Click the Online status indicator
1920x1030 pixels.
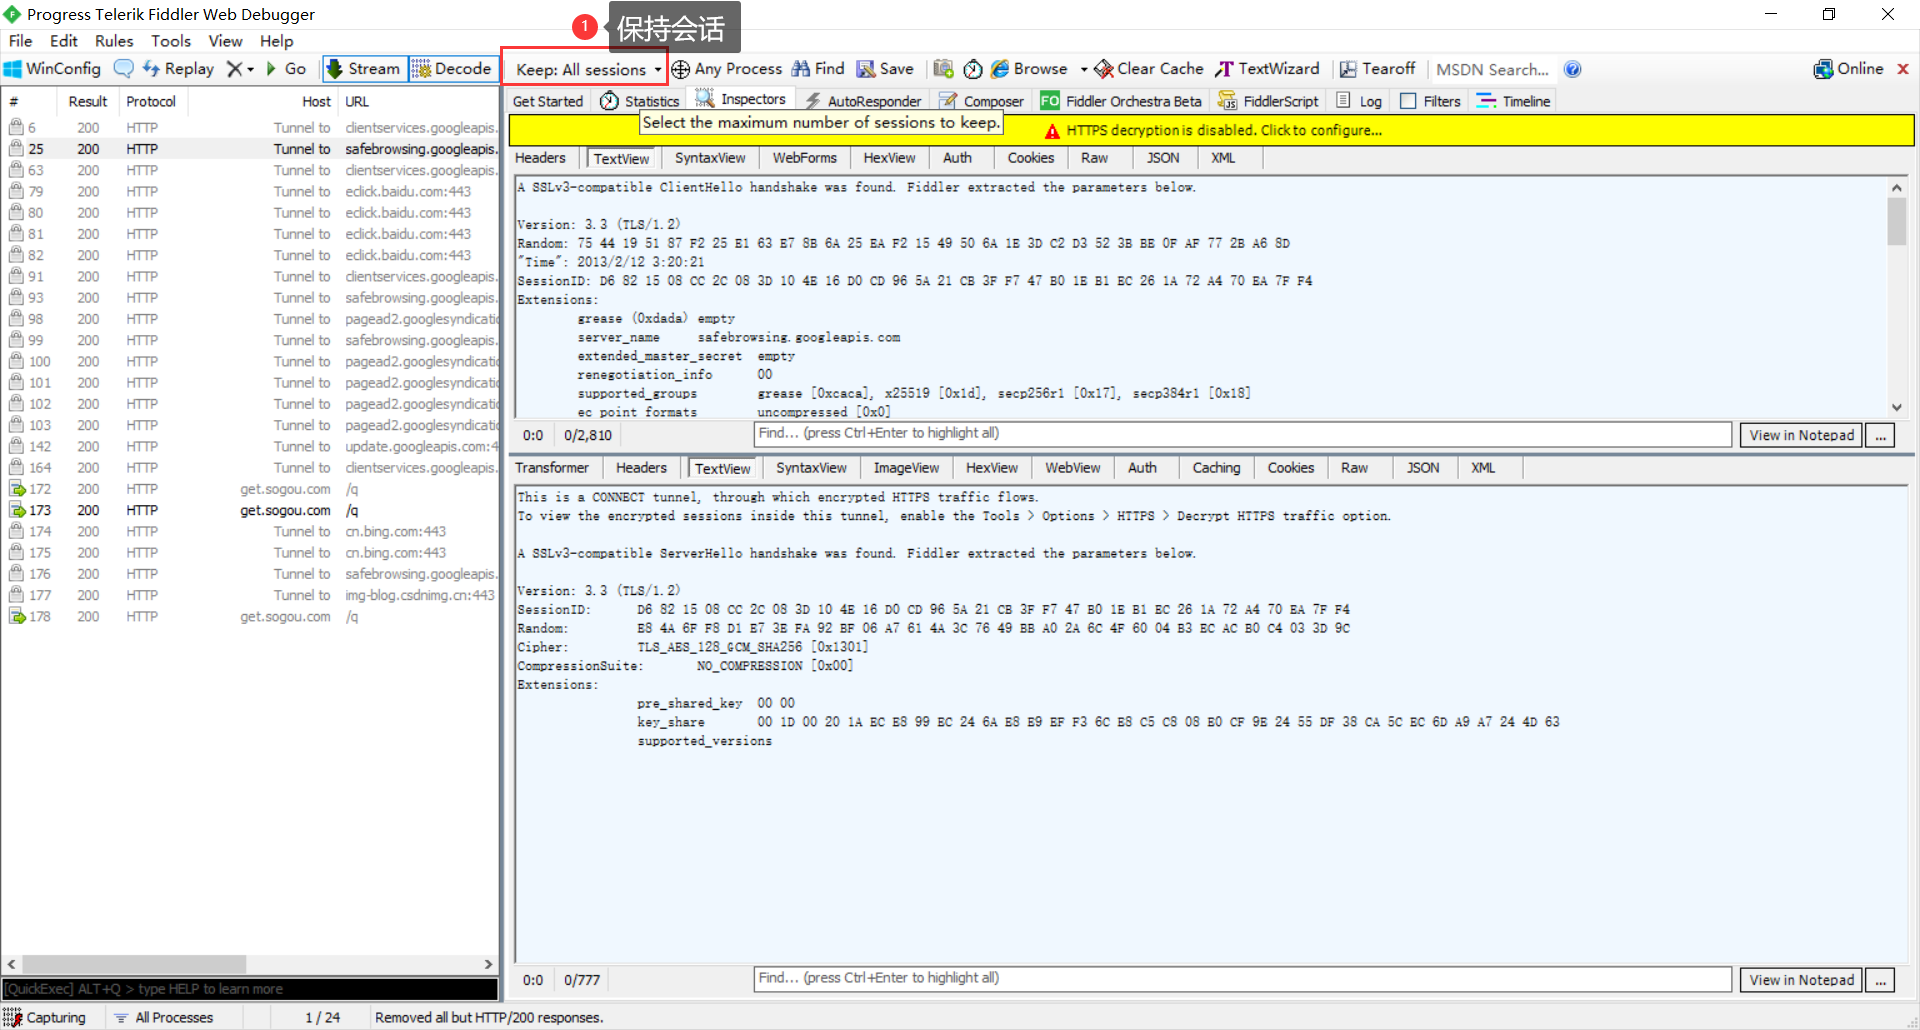tap(1848, 69)
